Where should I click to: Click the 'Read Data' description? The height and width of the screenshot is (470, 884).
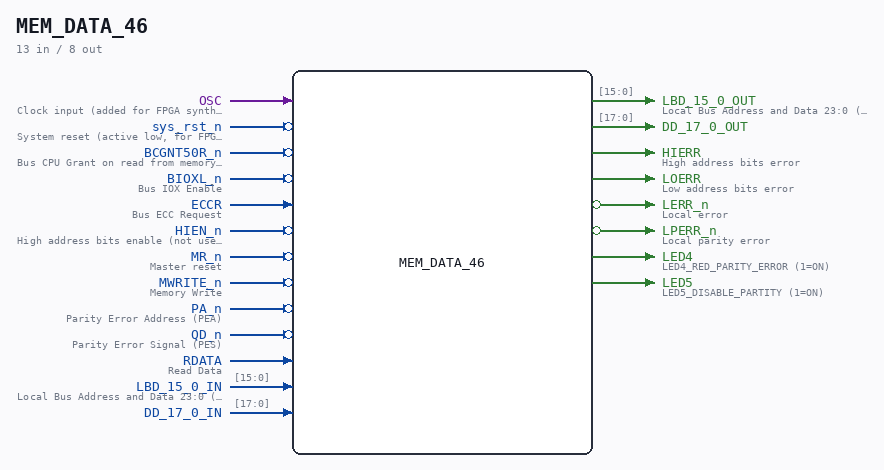pos(195,370)
